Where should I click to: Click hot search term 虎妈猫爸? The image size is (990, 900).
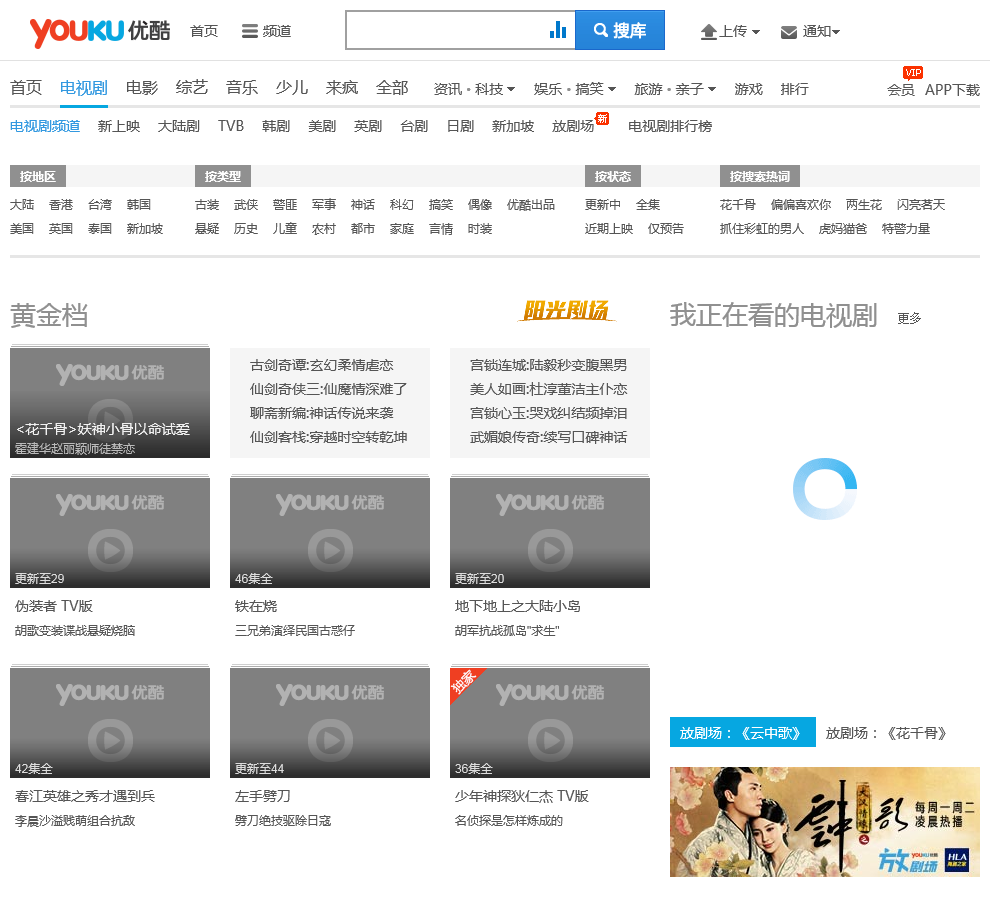click(x=842, y=229)
